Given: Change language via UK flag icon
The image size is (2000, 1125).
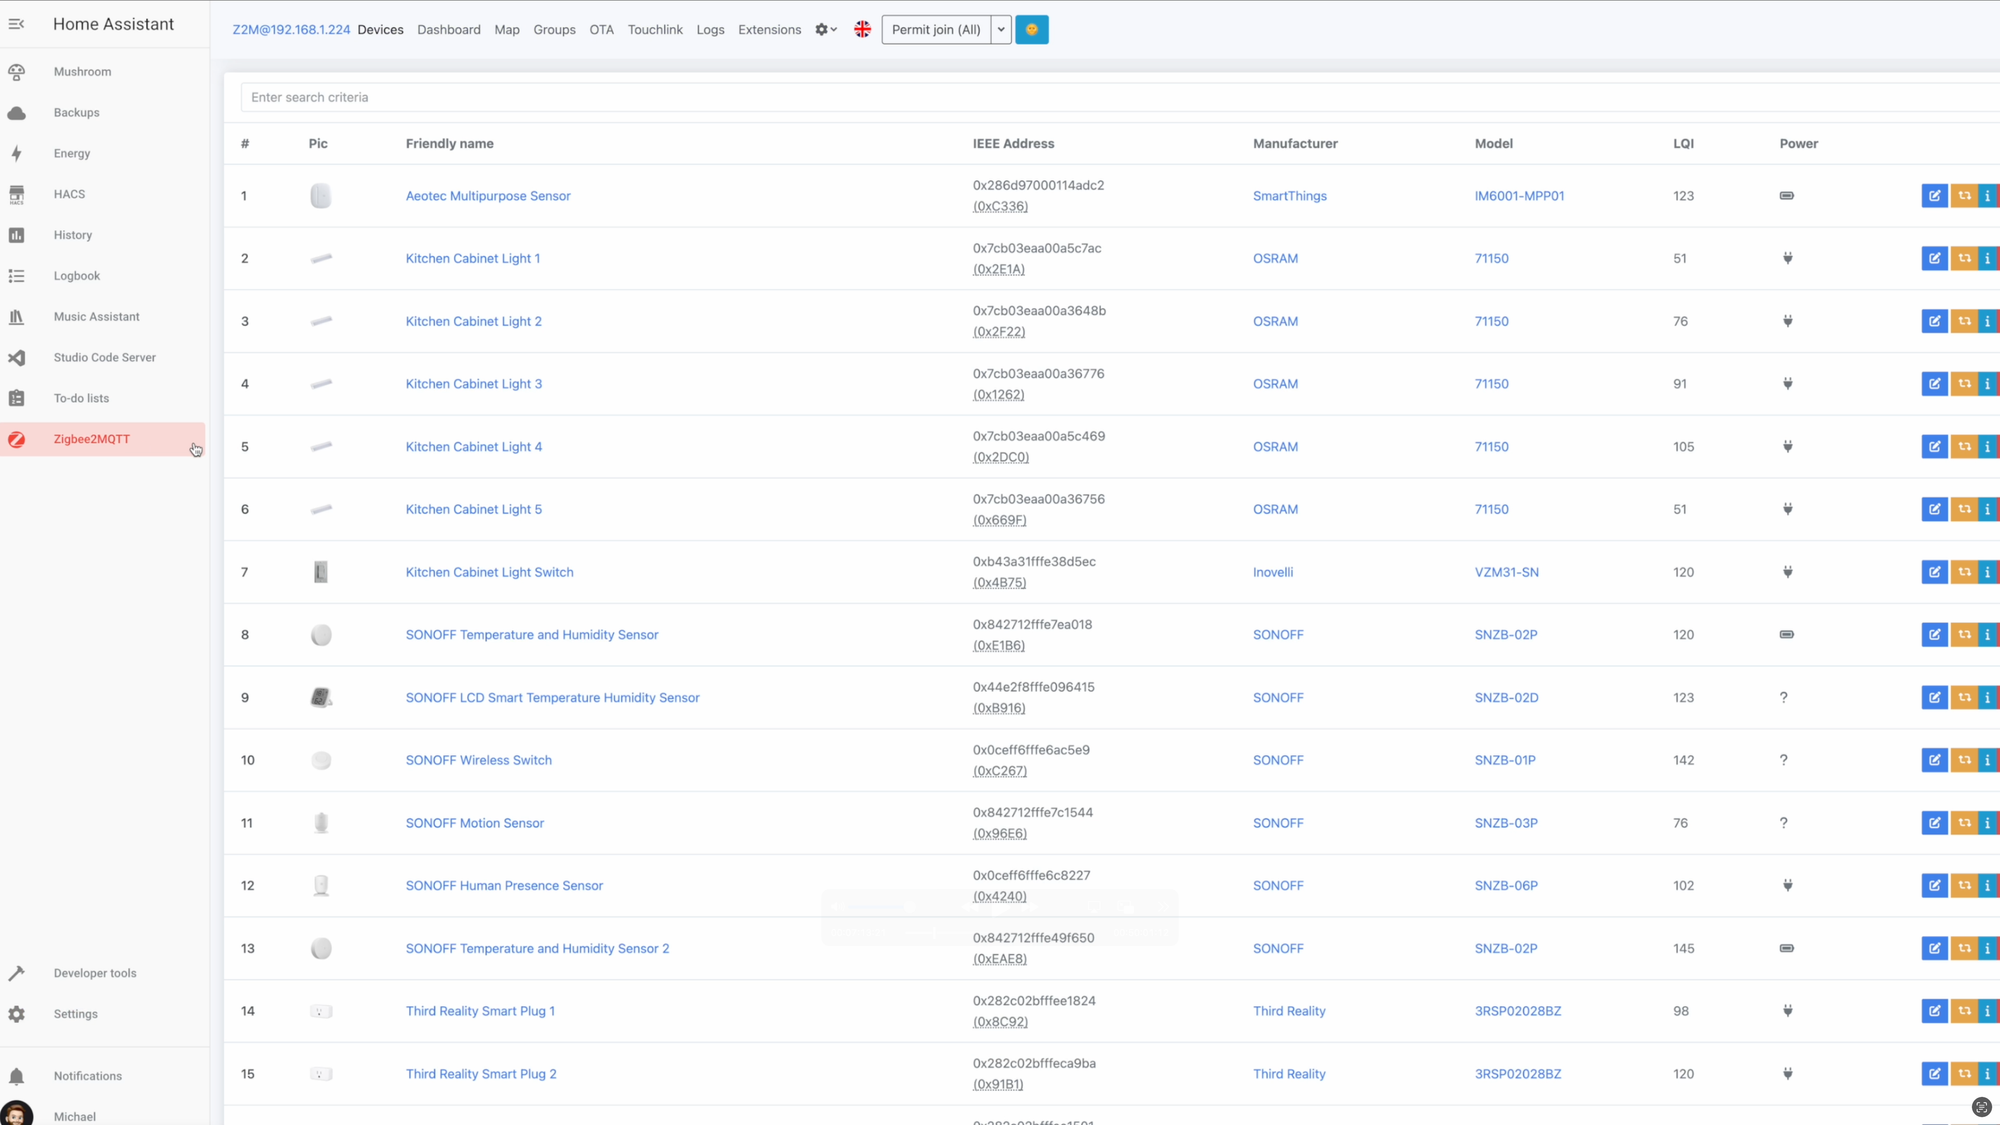Looking at the screenshot, I should click(862, 30).
